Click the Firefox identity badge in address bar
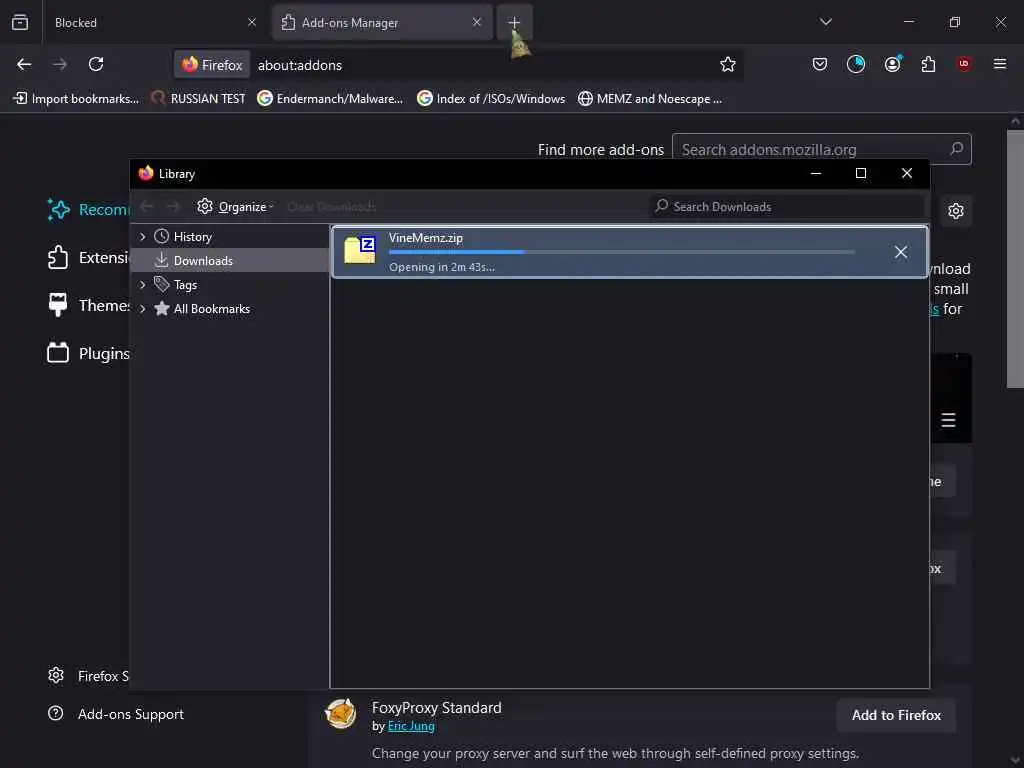1024x768 pixels. 212,65
